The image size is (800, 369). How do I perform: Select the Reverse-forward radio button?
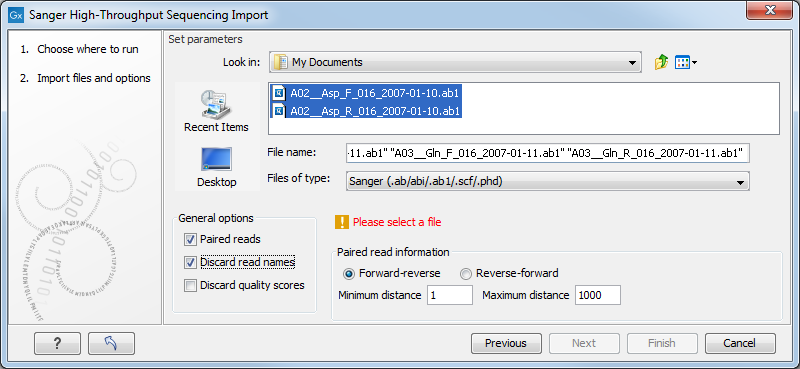466,274
